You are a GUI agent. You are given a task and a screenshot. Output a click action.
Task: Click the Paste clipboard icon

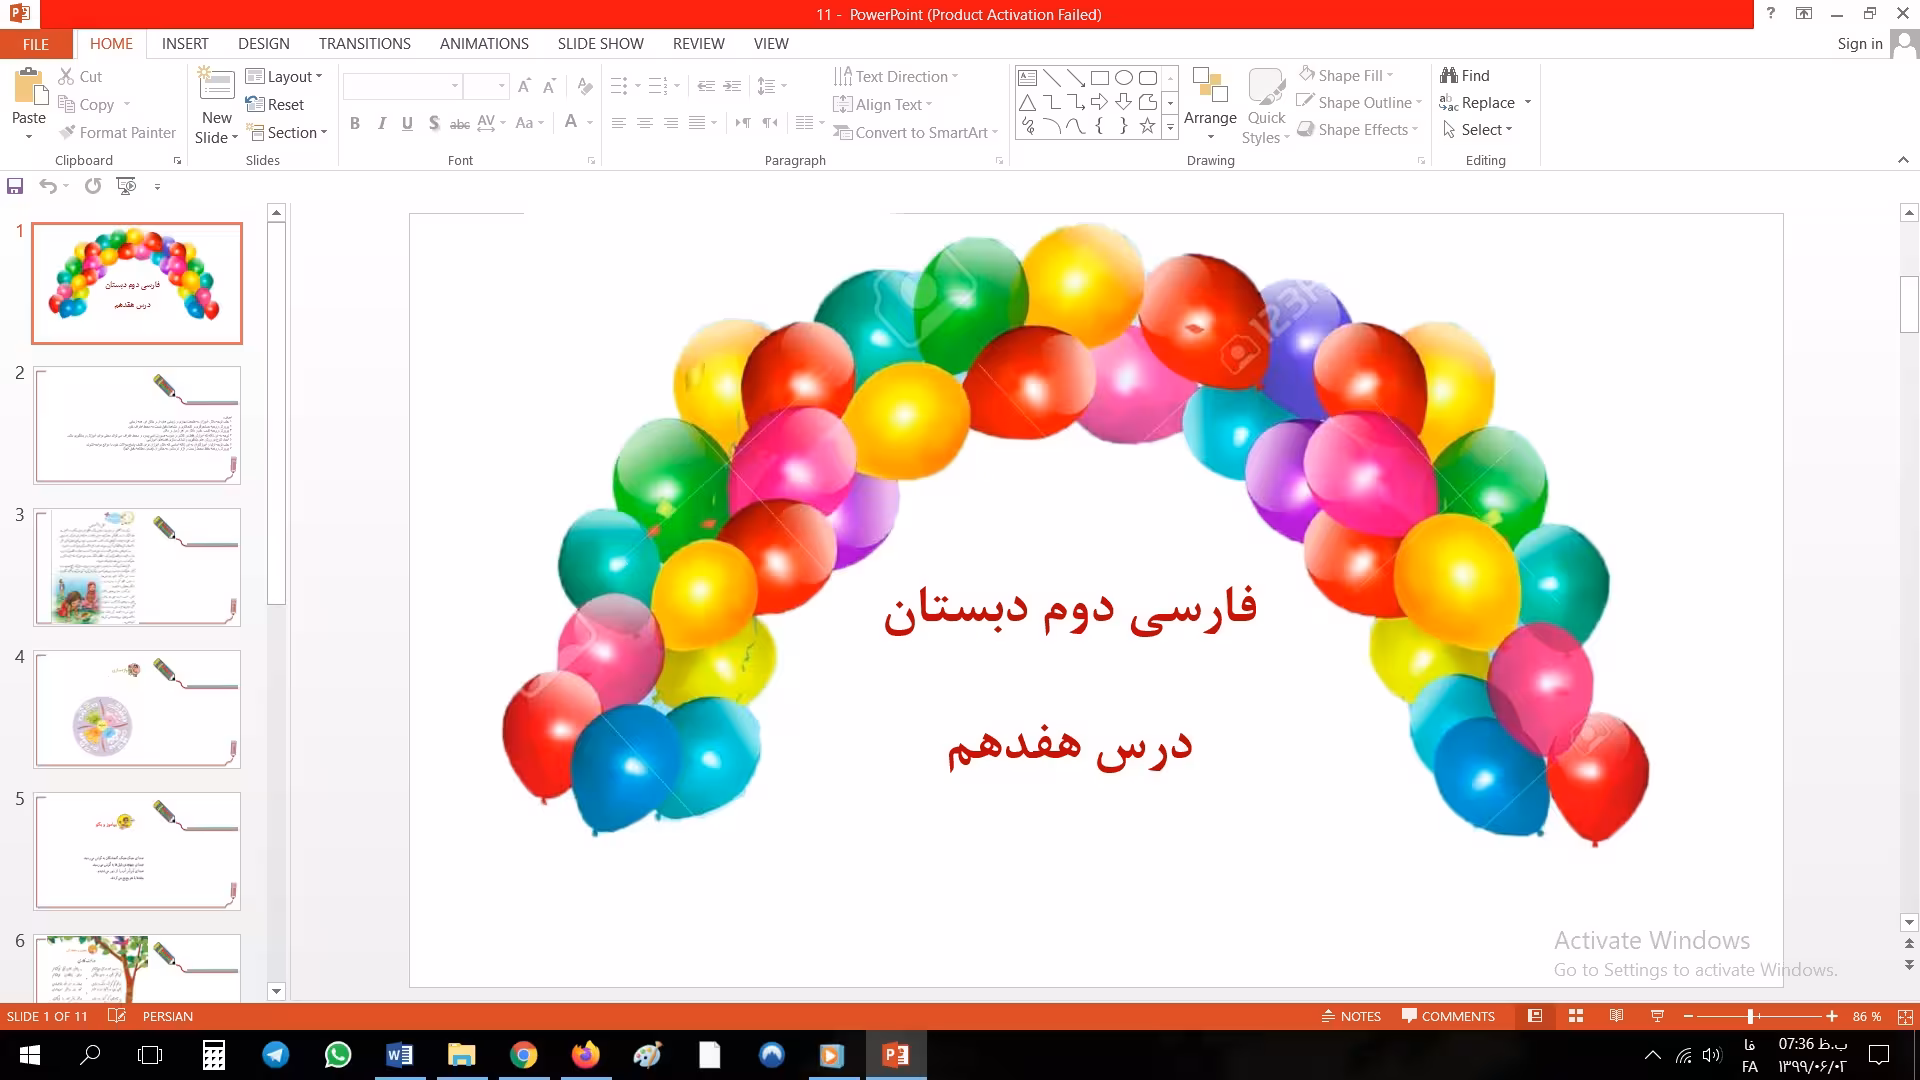[x=29, y=87]
